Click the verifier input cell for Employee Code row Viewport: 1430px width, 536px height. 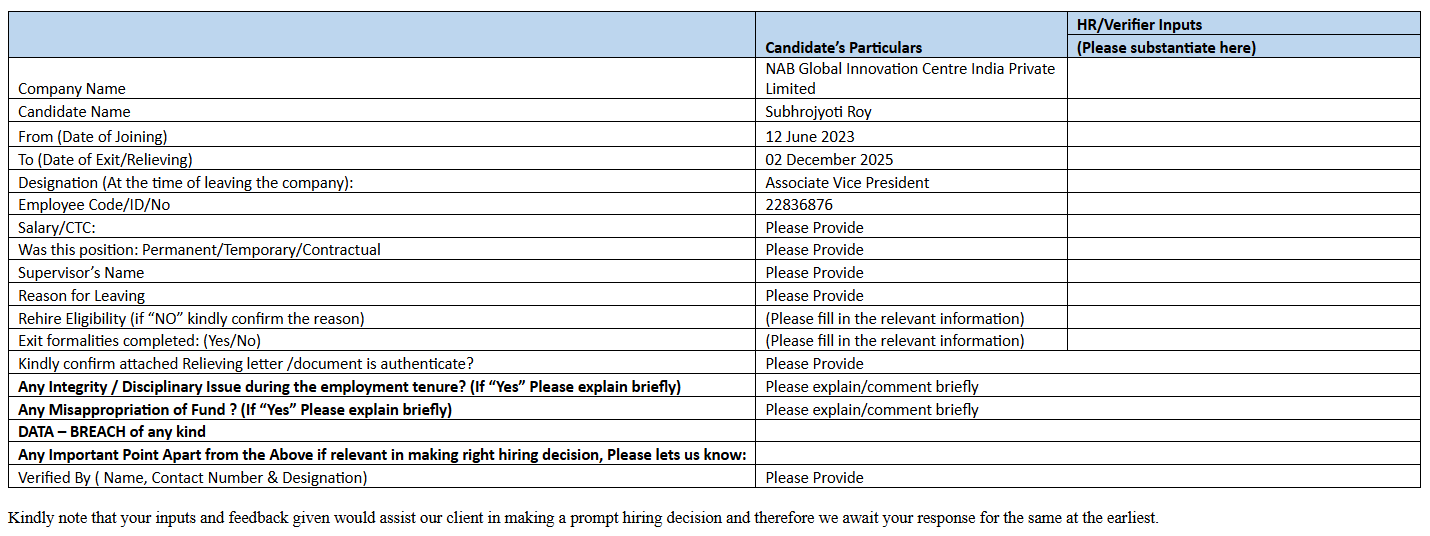(x=1243, y=204)
